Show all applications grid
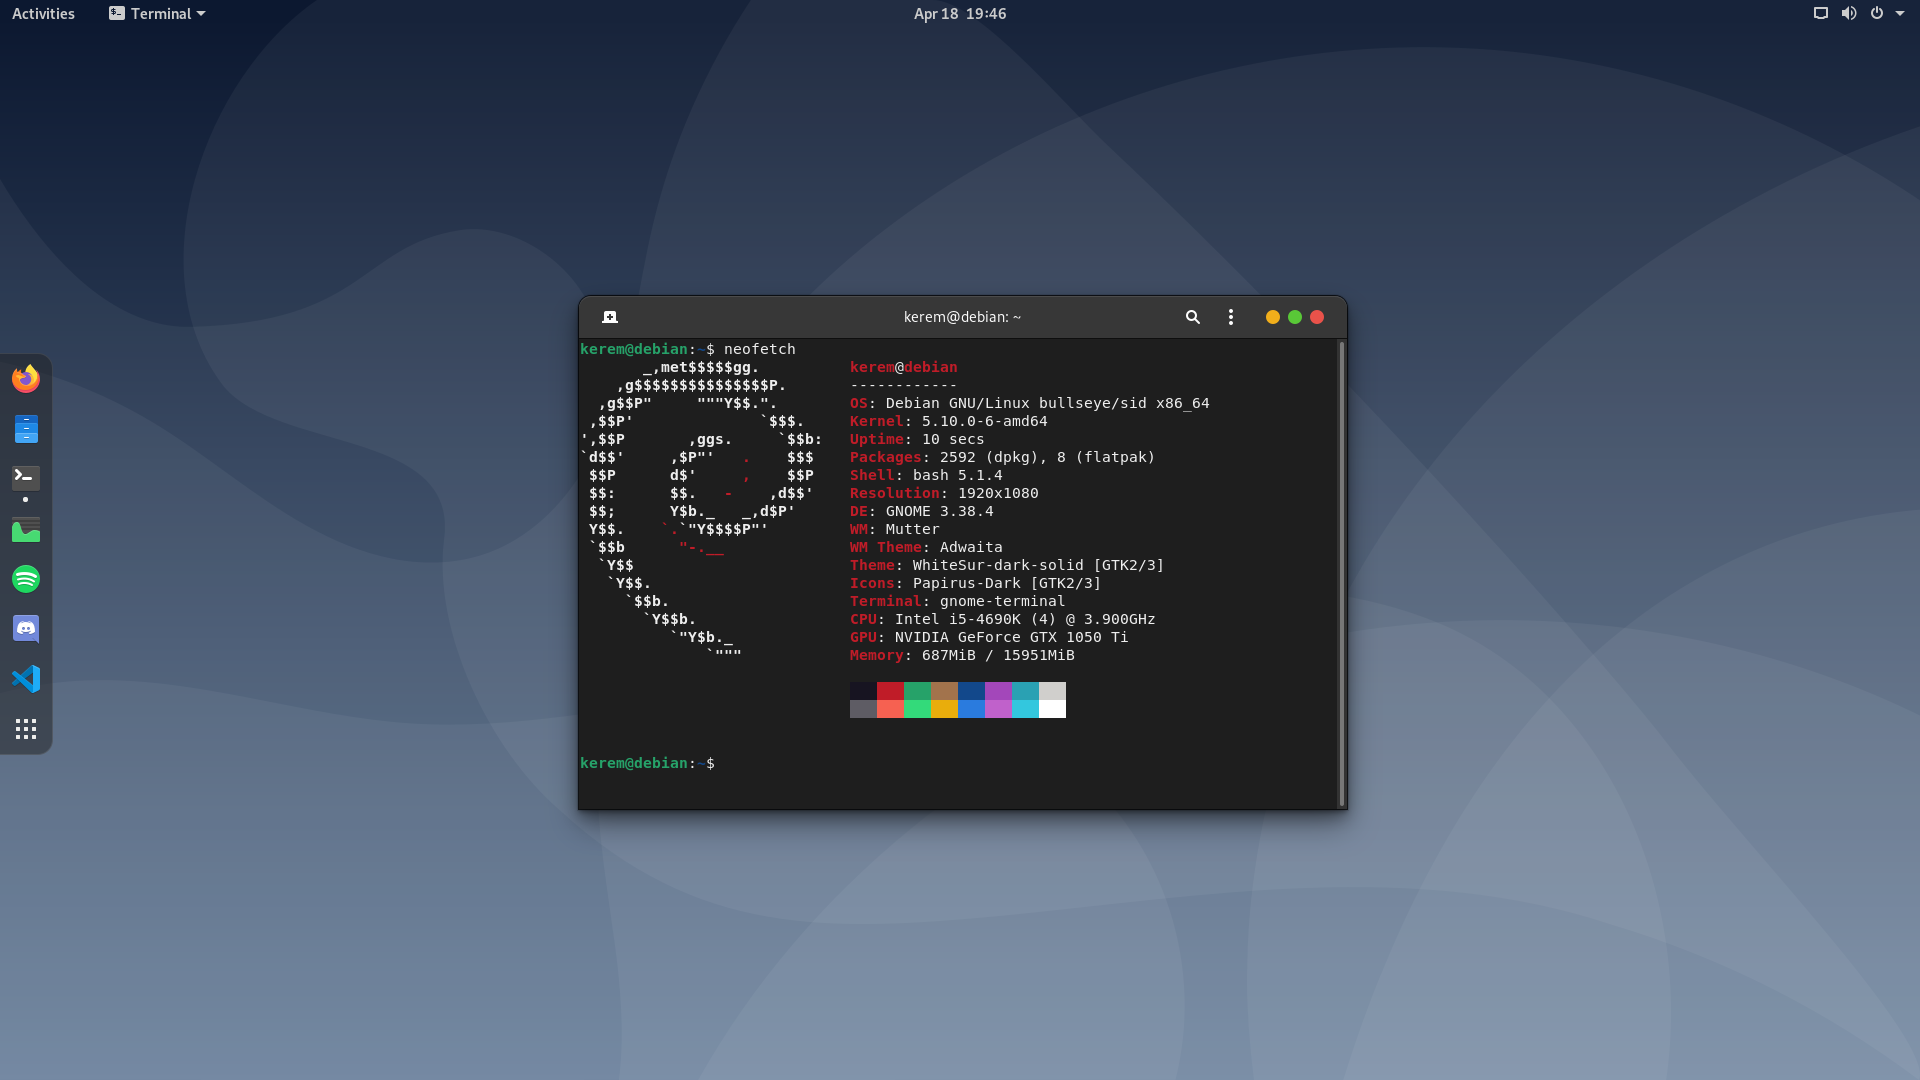The width and height of the screenshot is (1920, 1080). click(26, 729)
